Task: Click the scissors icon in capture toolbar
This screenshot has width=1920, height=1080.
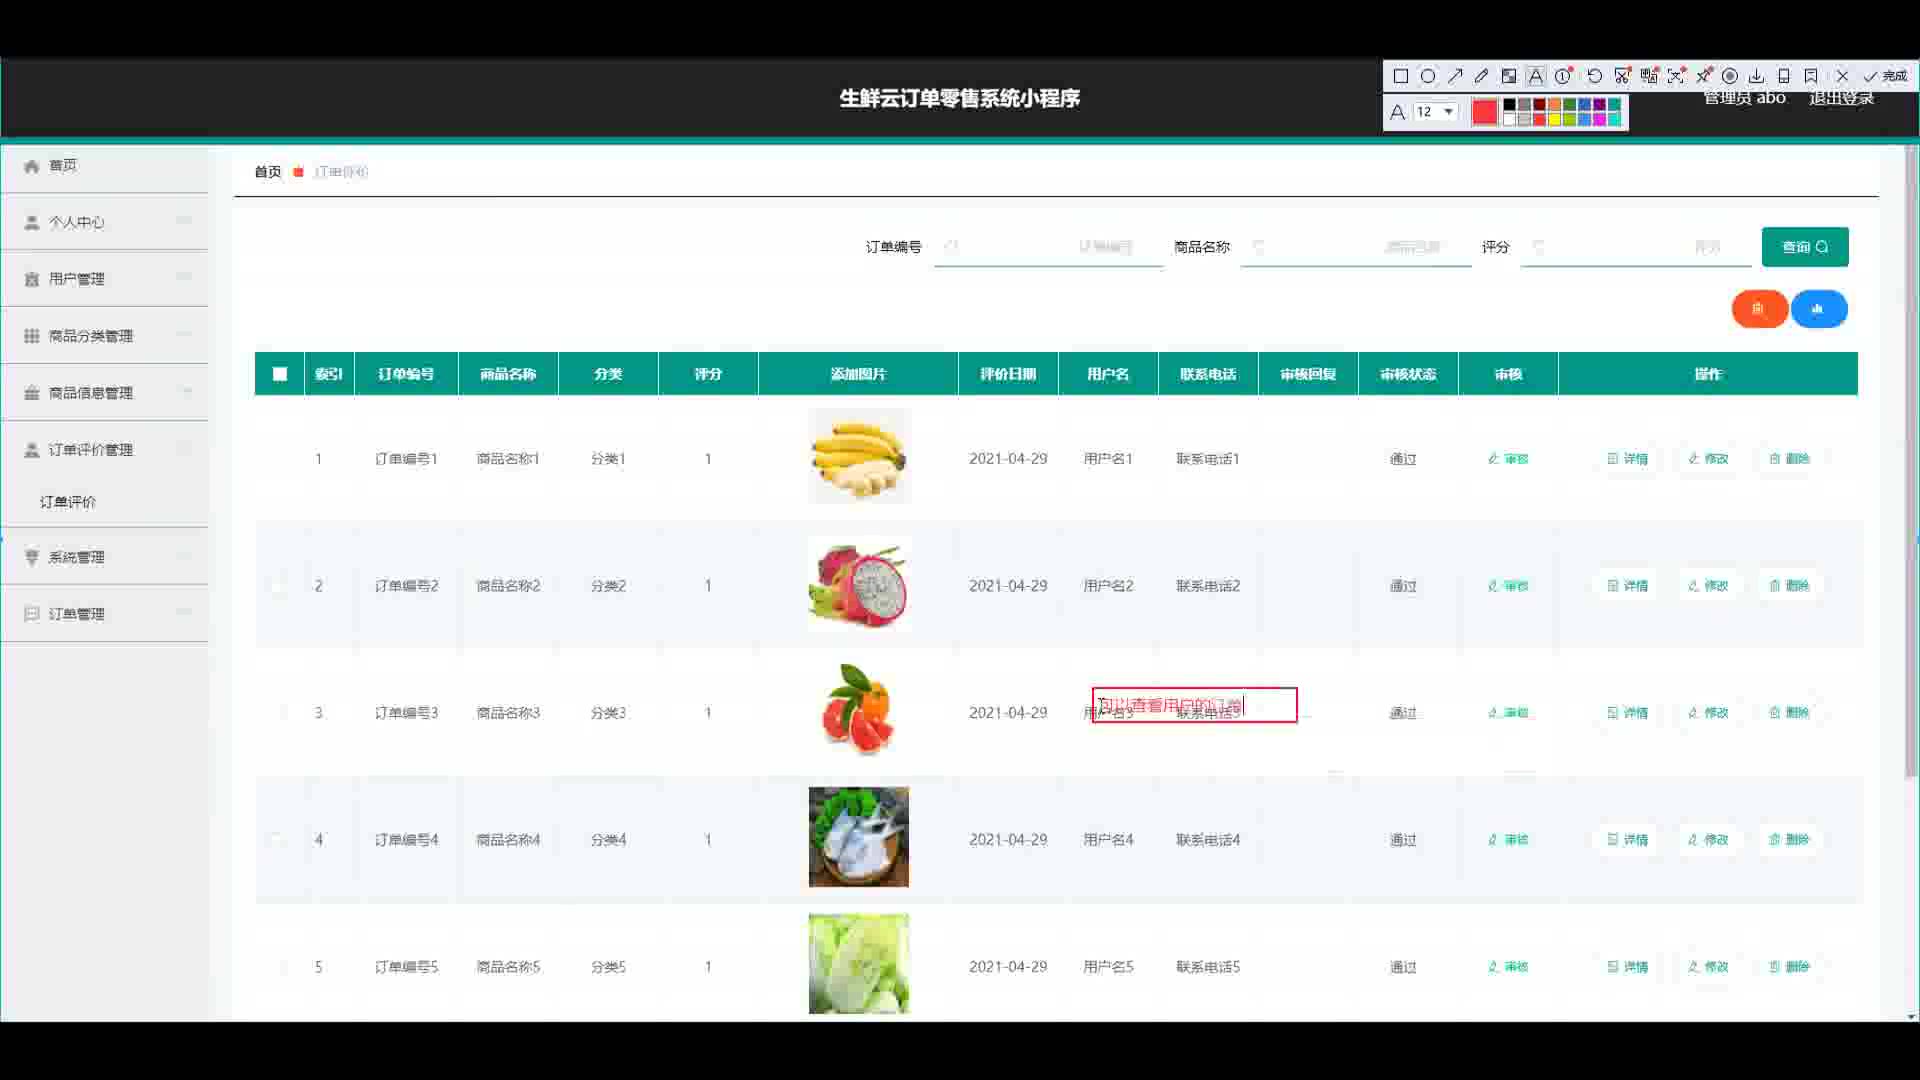Action: coord(1622,76)
